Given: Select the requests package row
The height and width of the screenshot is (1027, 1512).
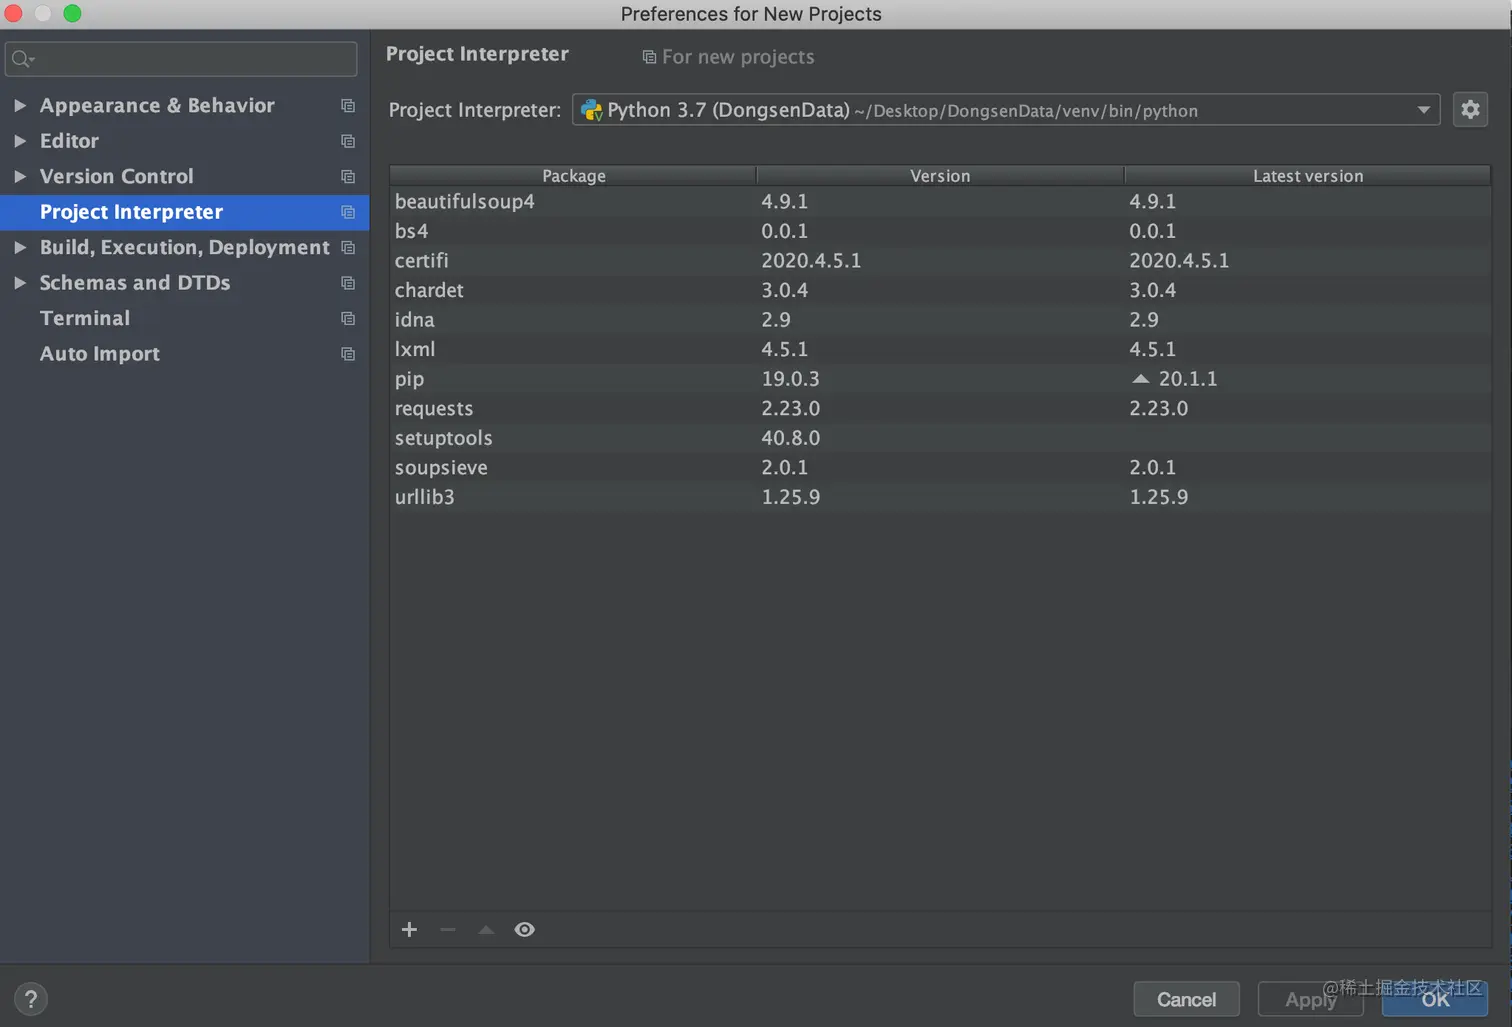Looking at the screenshot, I should (x=940, y=408).
